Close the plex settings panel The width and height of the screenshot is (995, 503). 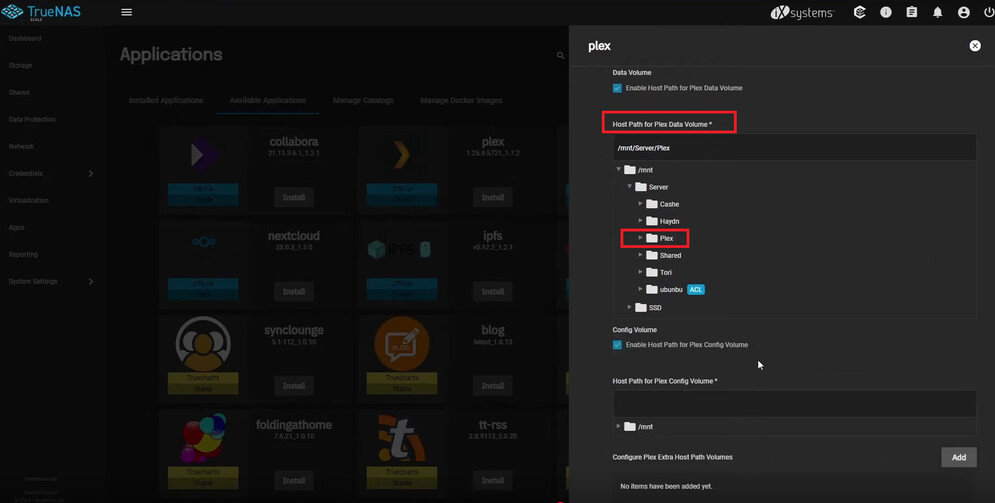[975, 46]
